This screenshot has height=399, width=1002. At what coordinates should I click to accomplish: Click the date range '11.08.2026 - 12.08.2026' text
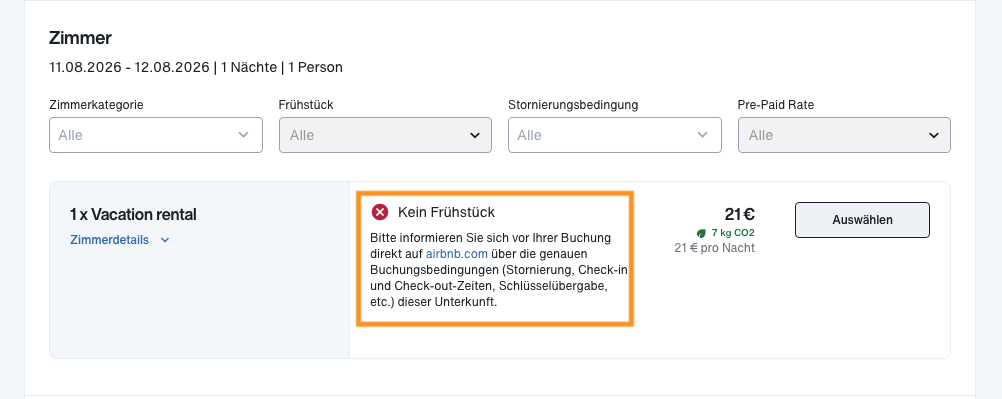click(129, 67)
